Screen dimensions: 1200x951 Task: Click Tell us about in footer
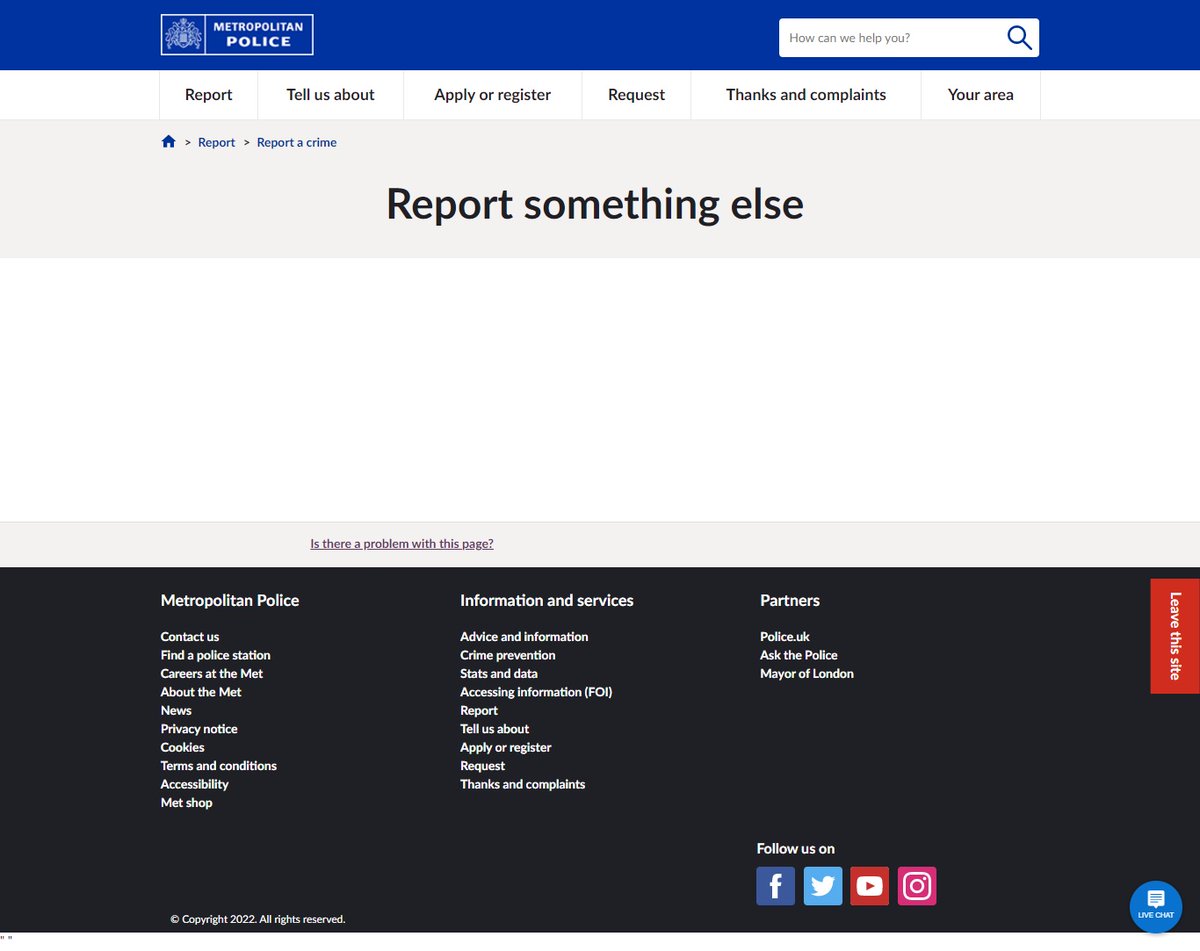(495, 729)
